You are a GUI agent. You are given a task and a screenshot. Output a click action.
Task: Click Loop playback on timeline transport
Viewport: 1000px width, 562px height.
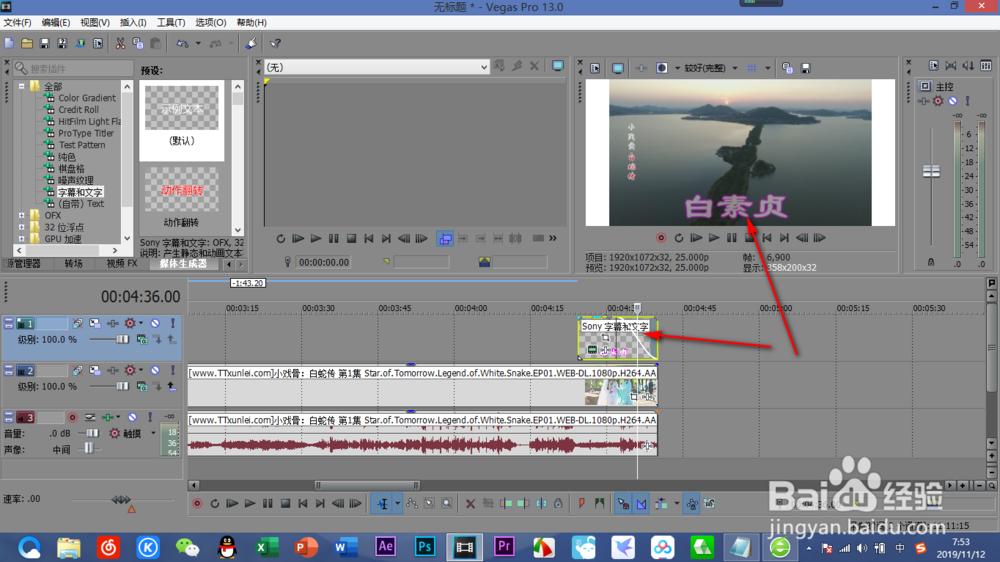pyautogui.click(x=215, y=503)
